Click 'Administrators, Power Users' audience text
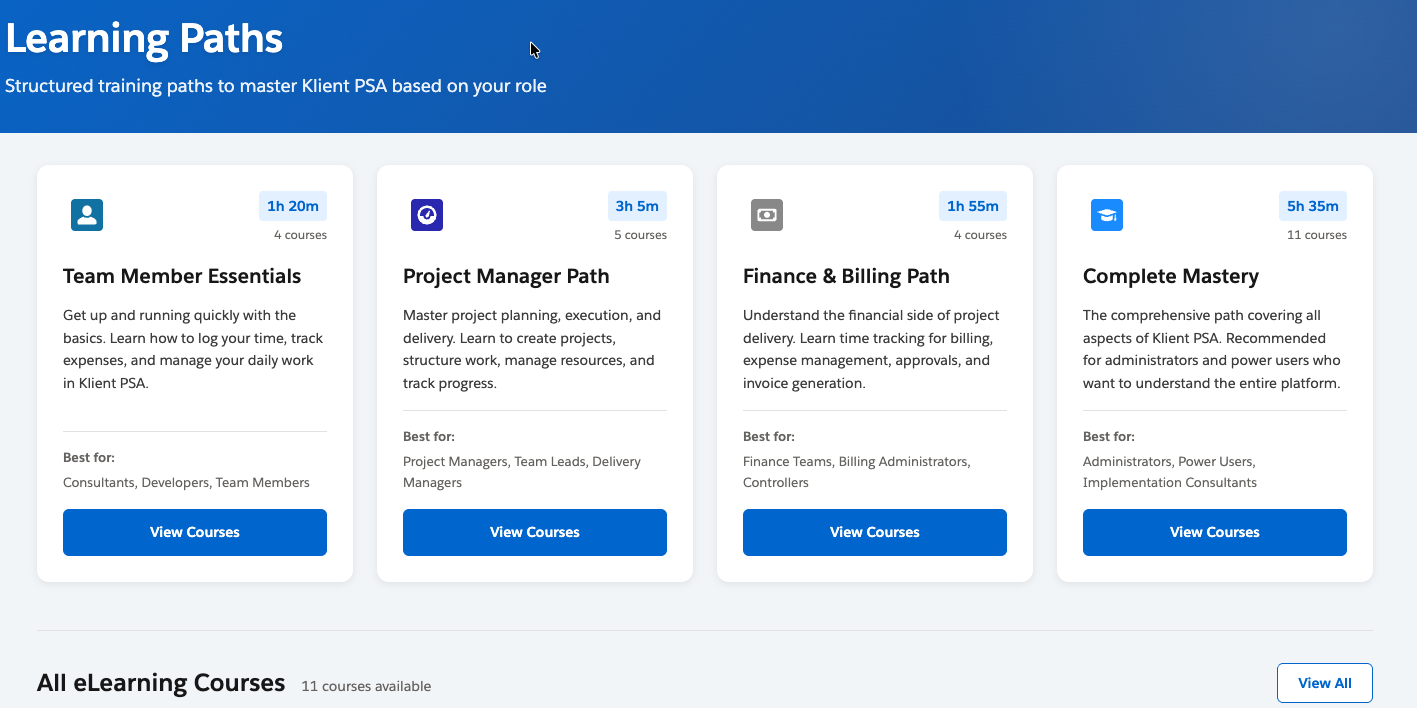Viewport: 1417px width, 708px height. click(1170, 472)
